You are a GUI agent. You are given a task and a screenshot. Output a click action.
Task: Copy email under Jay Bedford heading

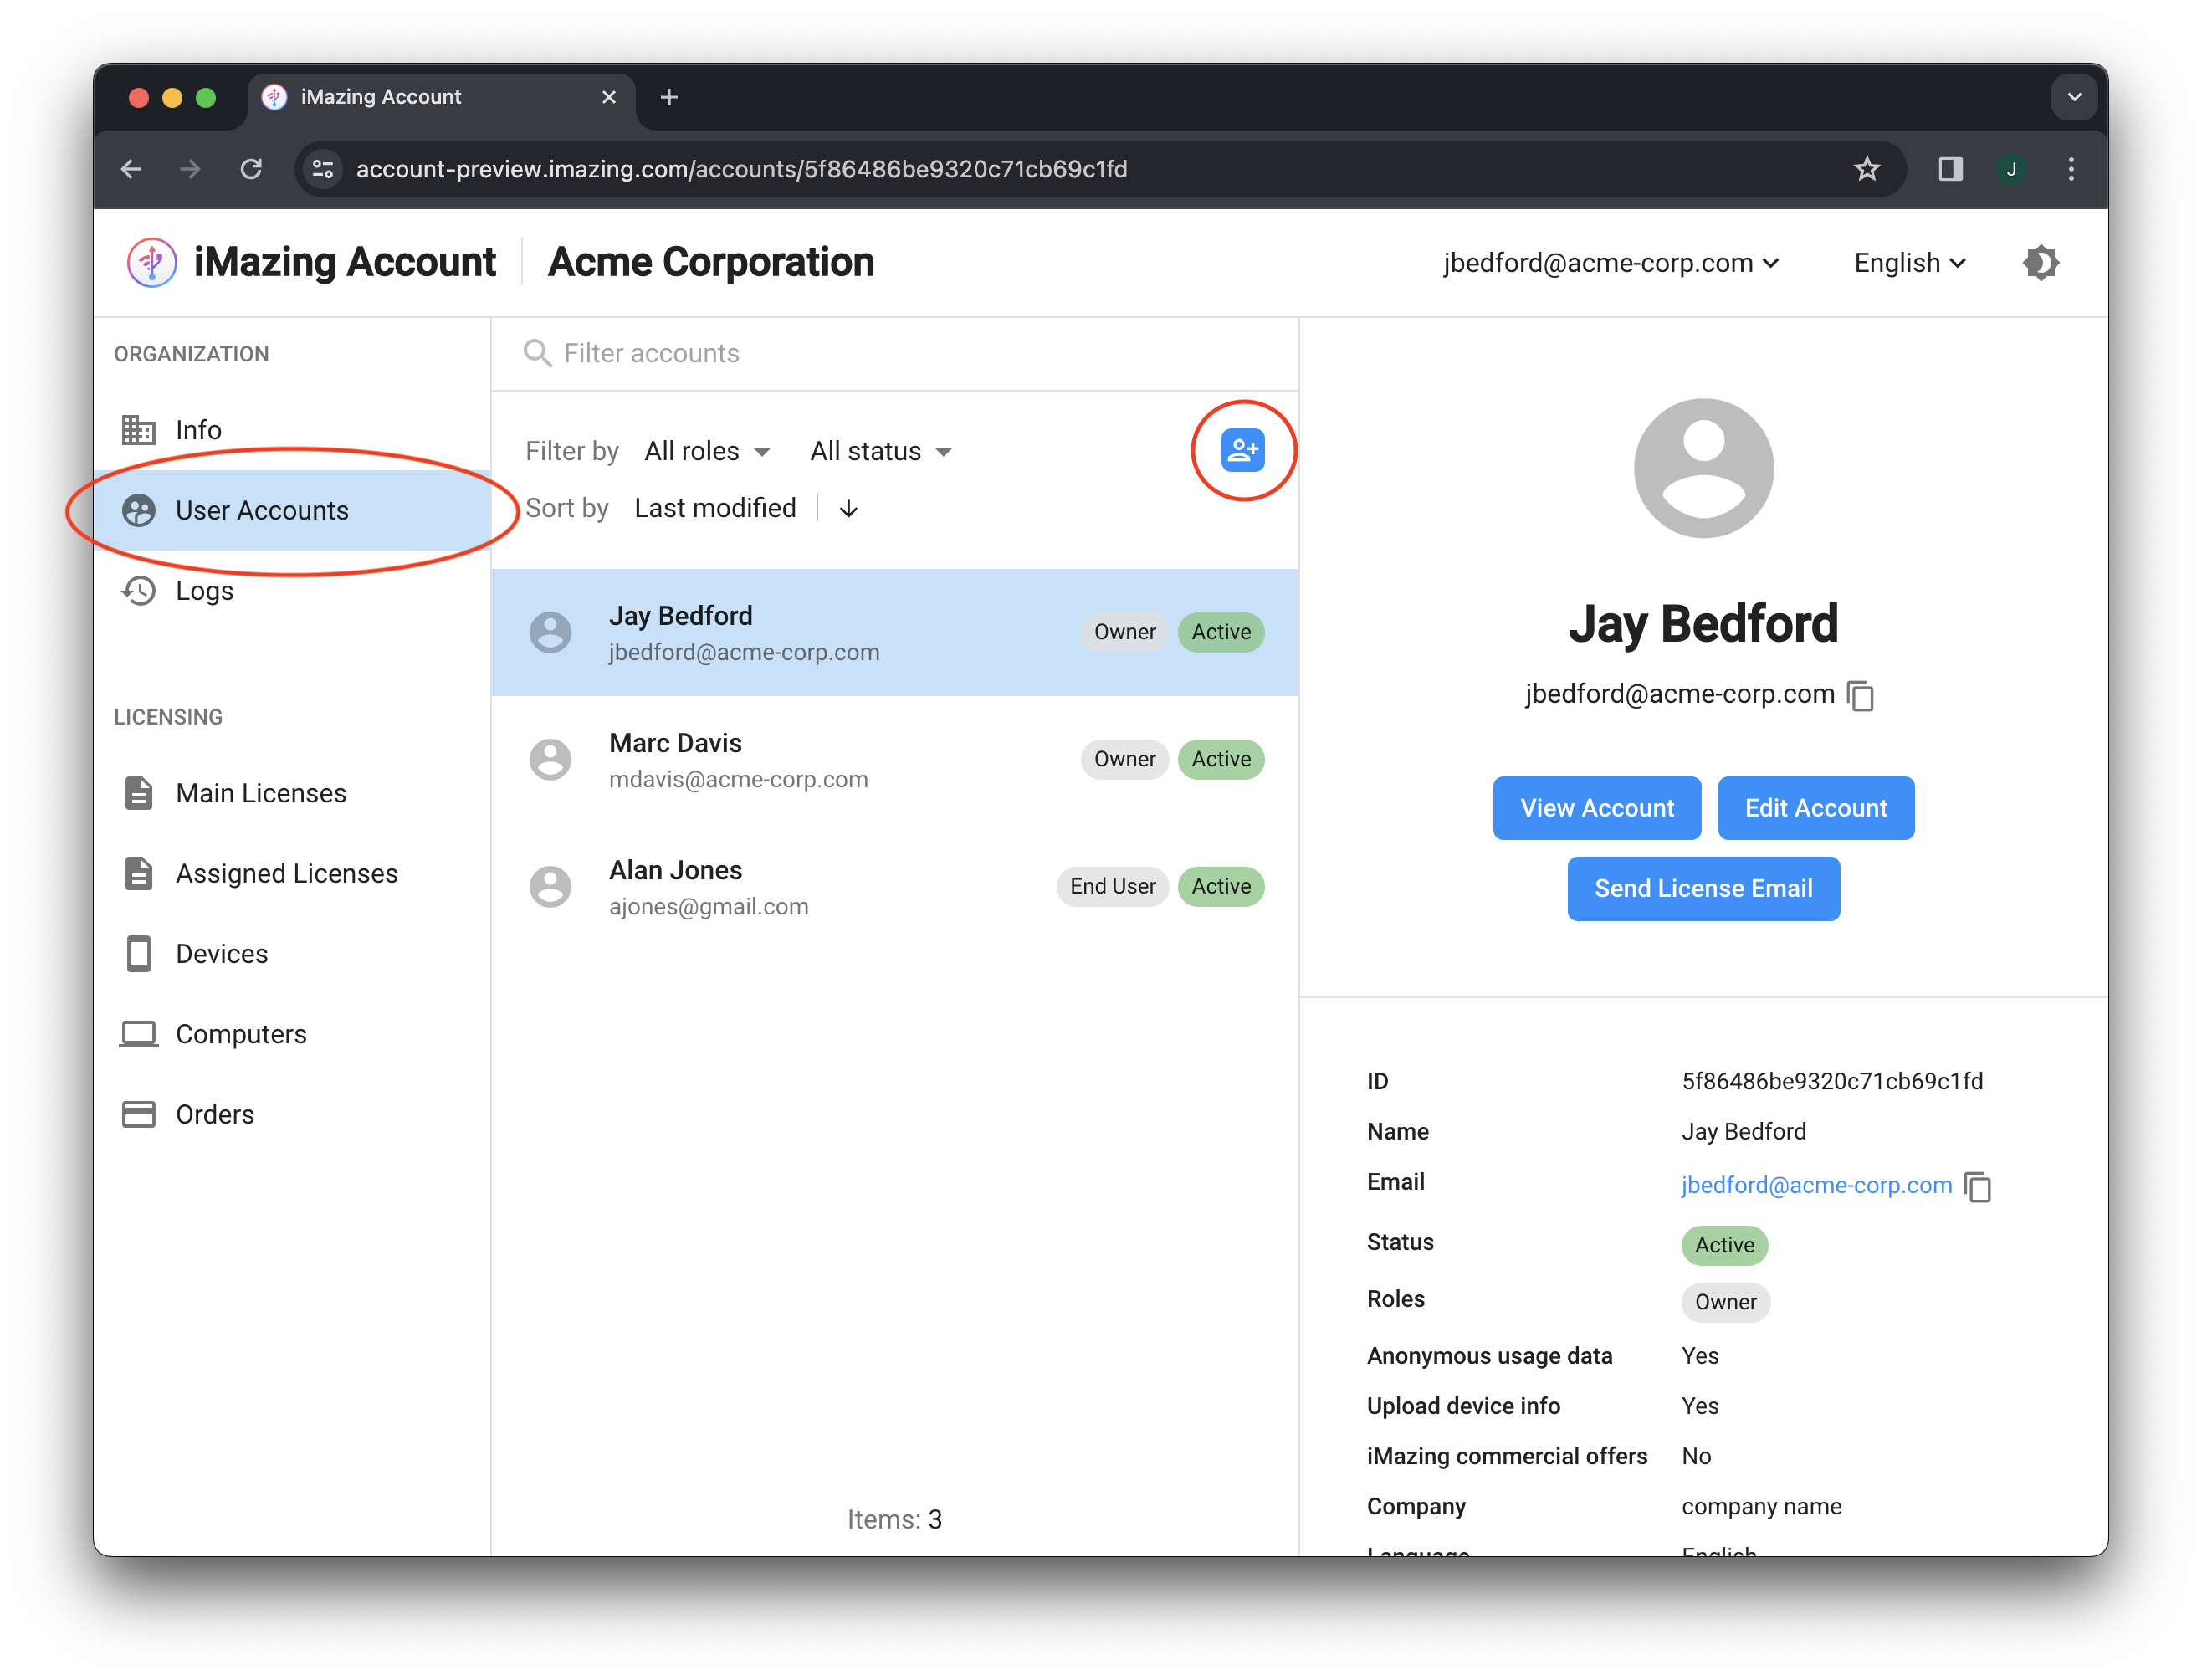[x=1861, y=695]
